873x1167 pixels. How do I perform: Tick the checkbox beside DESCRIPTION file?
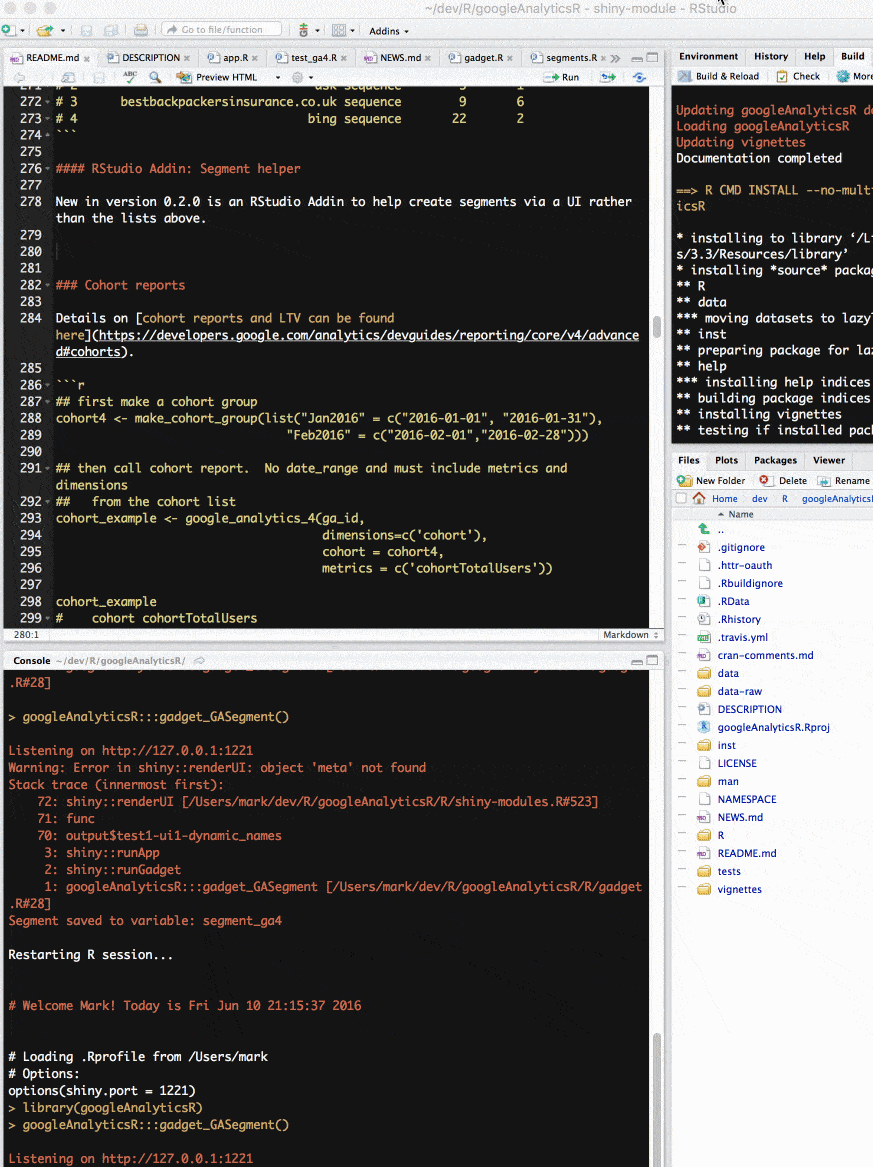pos(682,709)
